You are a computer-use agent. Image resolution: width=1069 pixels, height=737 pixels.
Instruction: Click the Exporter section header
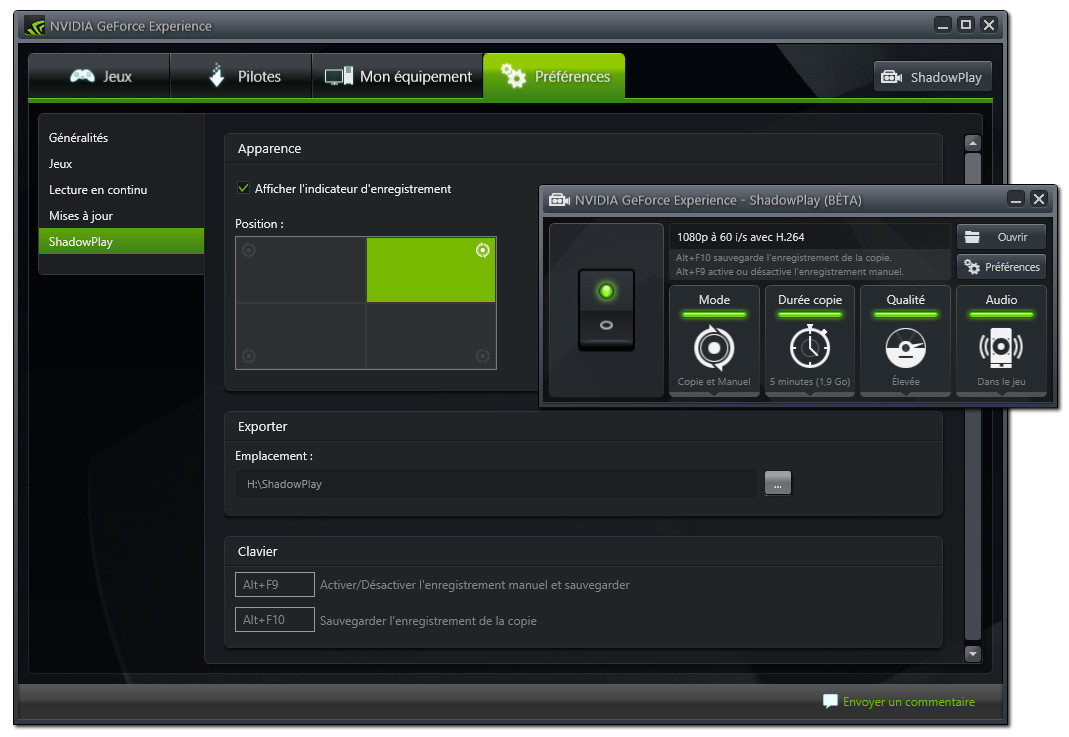coord(262,427)
